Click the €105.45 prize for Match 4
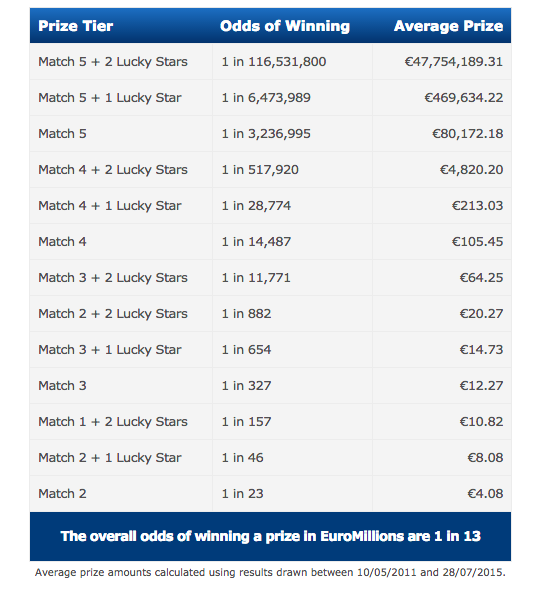536x589 pixels. click(x=477, y=242)
